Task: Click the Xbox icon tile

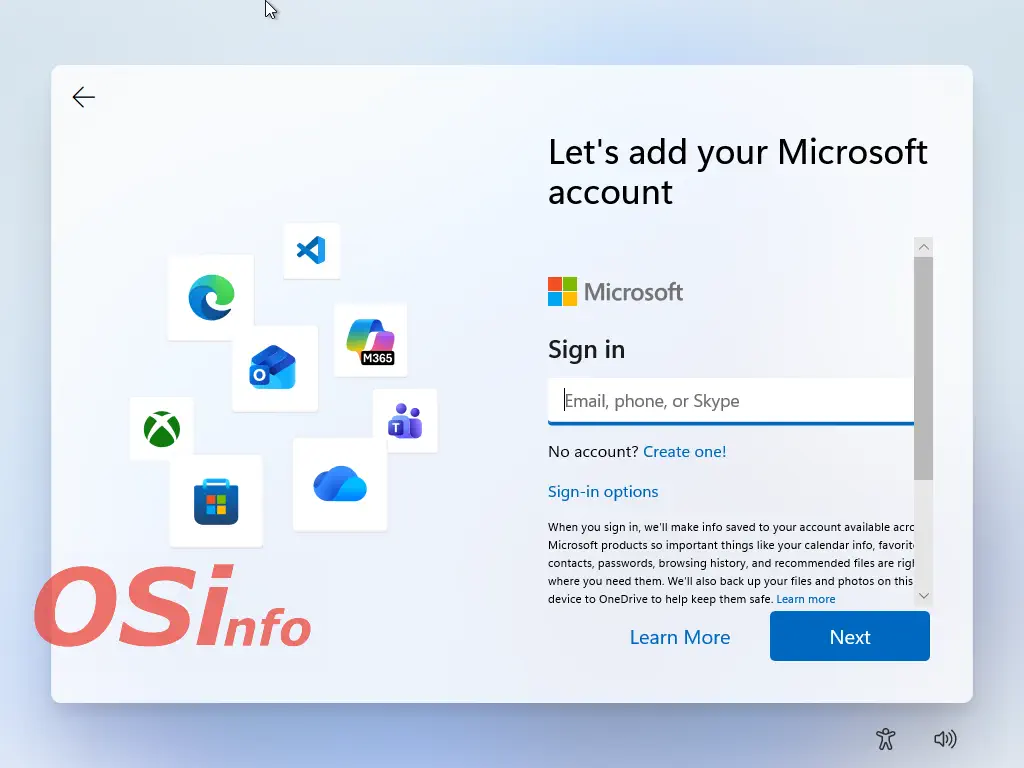Action: coord(161,429)
